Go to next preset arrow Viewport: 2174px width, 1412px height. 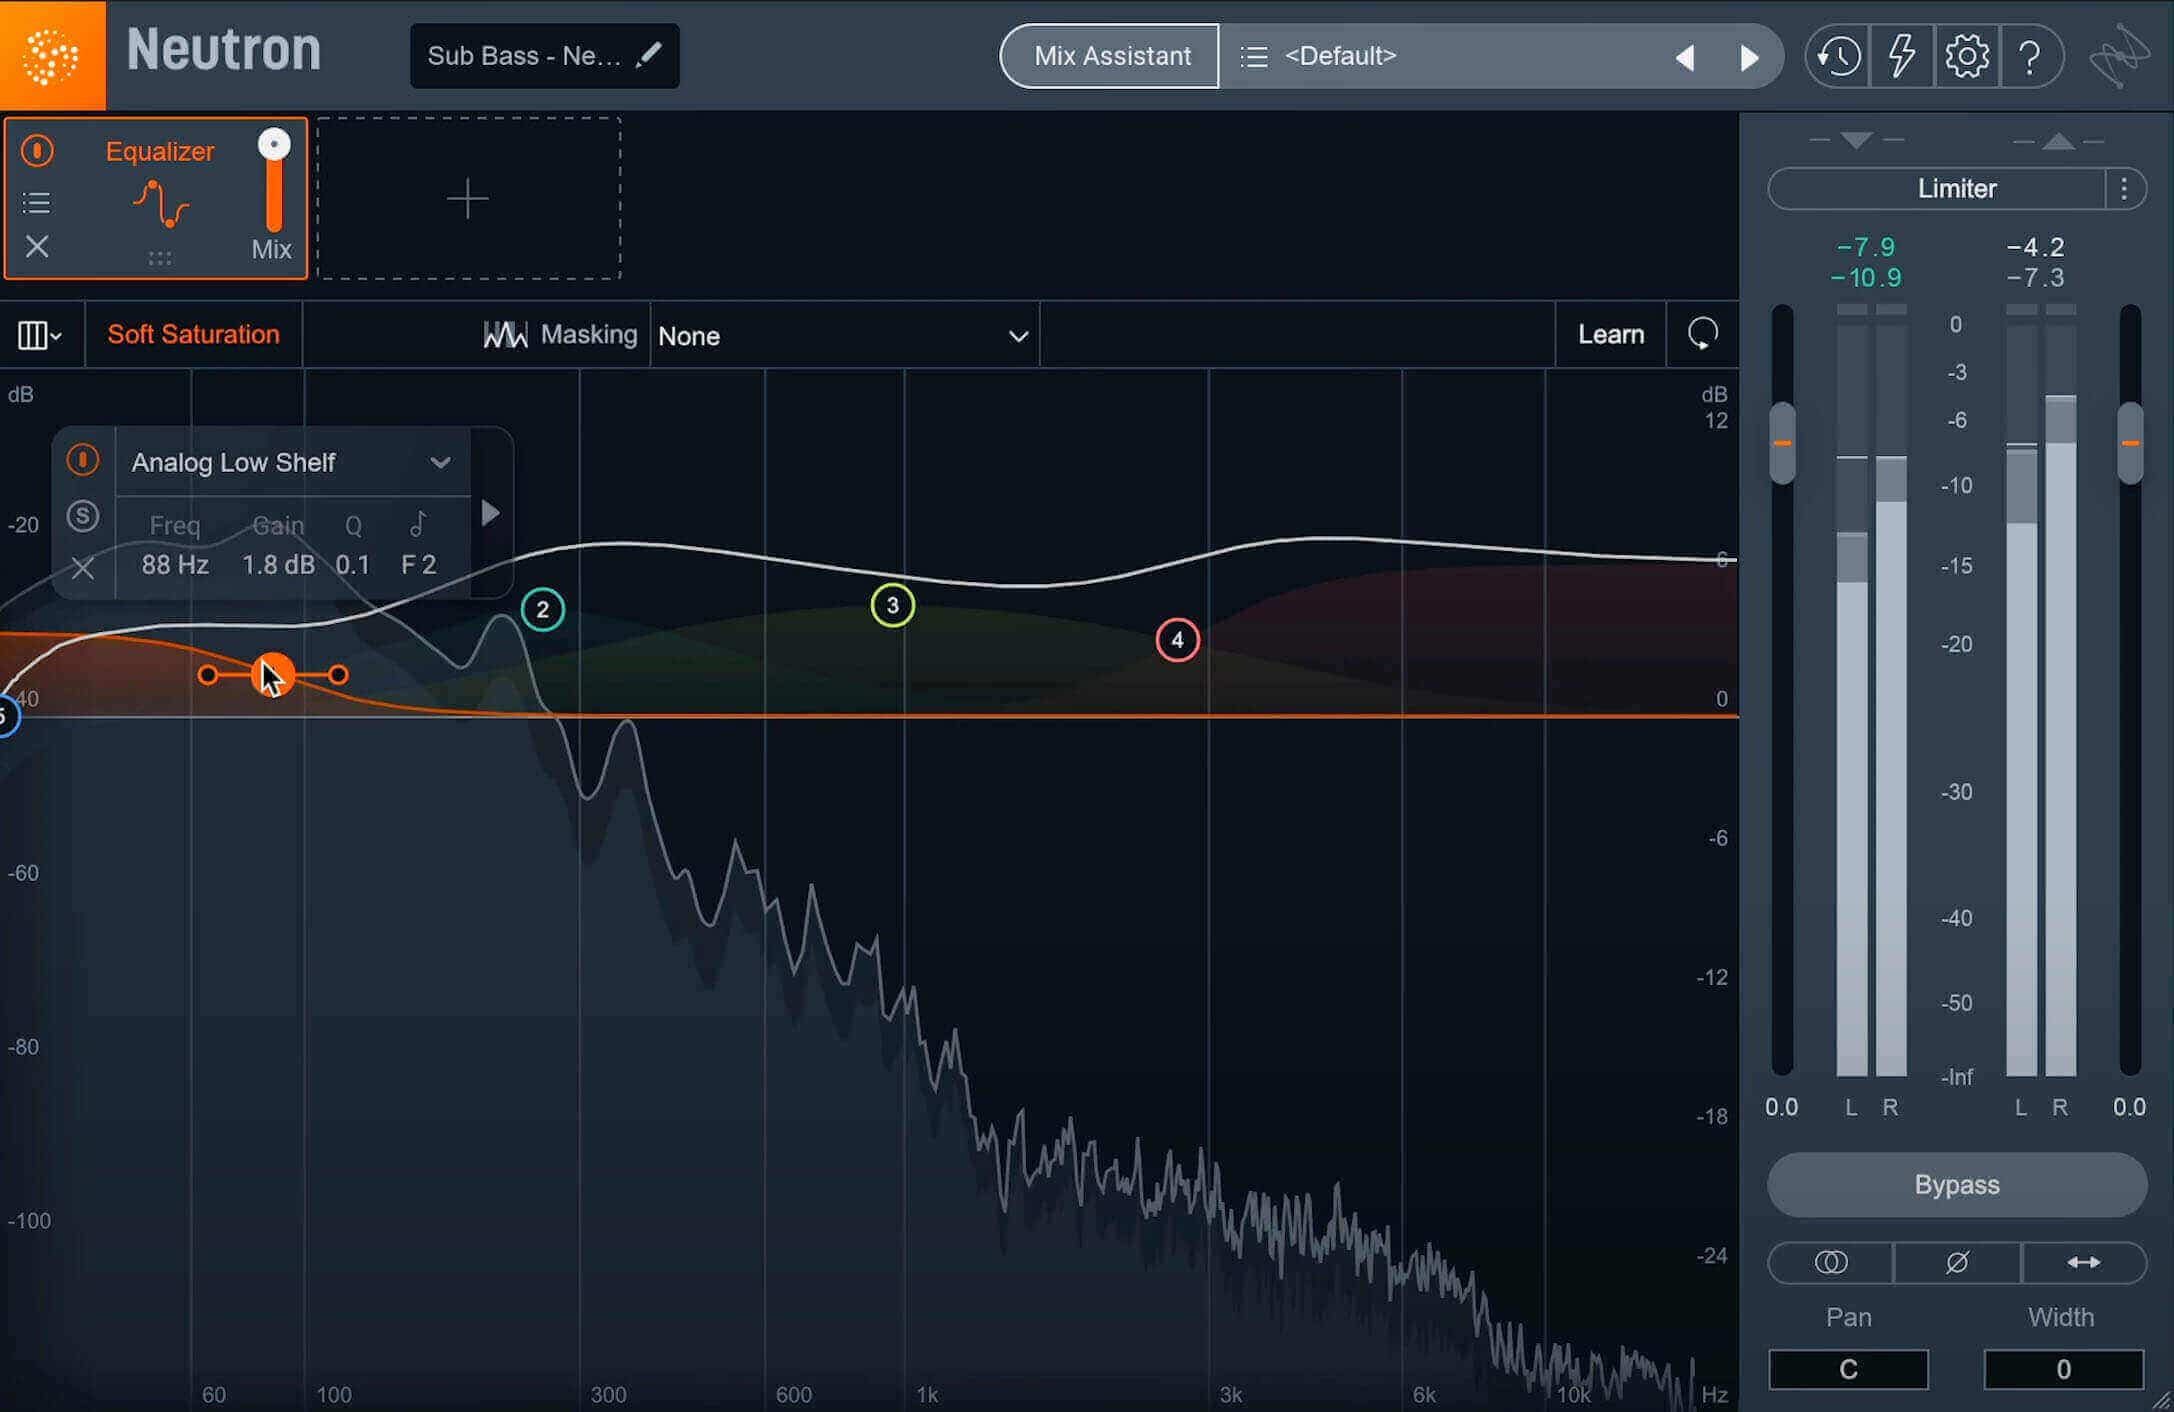click(1748, 58)
